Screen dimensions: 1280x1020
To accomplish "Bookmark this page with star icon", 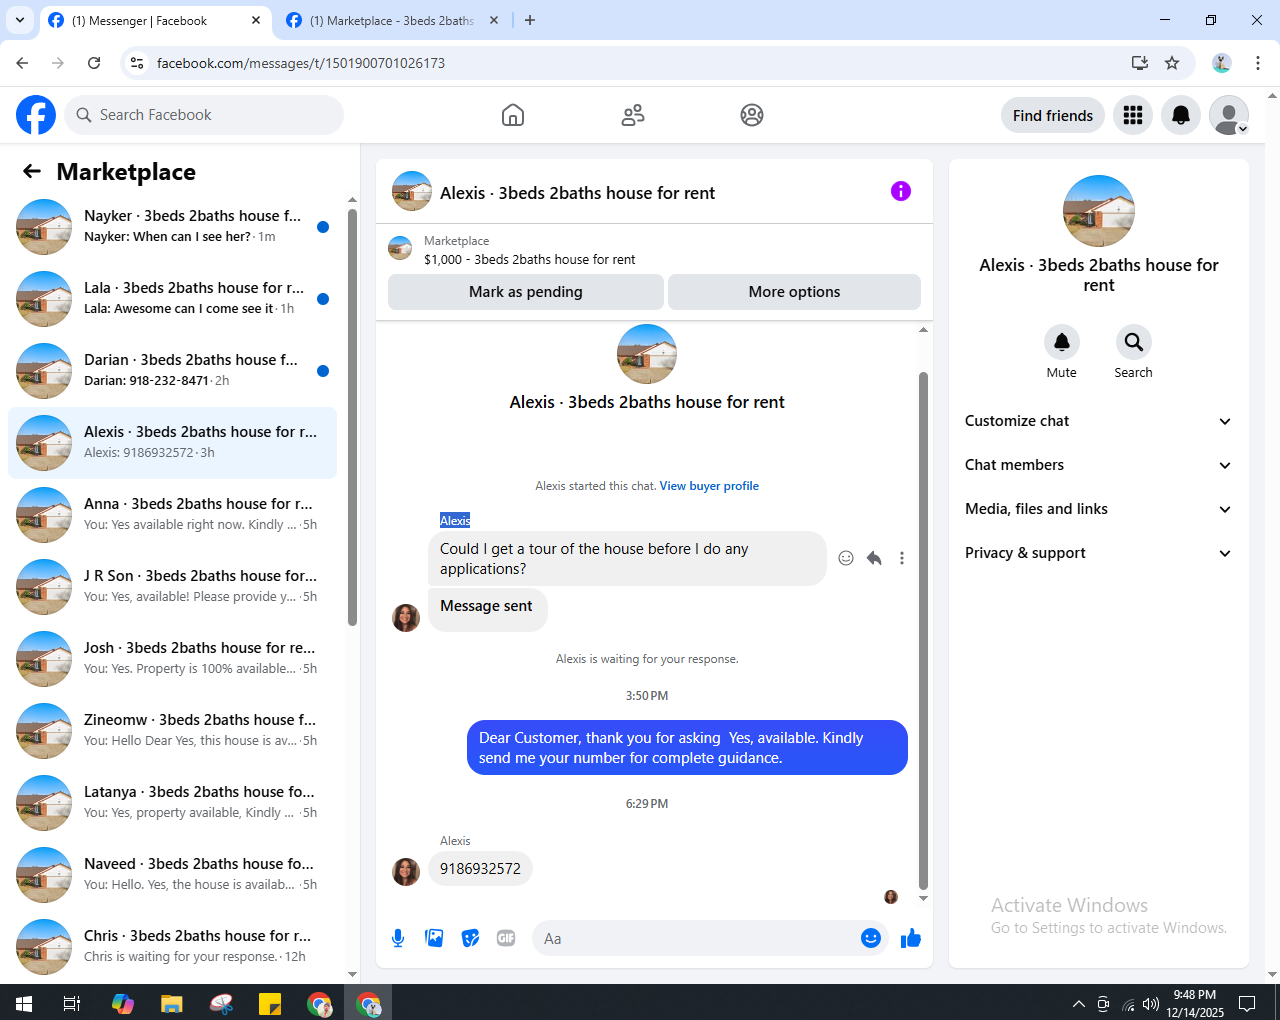I will (x=1172, y=63).
